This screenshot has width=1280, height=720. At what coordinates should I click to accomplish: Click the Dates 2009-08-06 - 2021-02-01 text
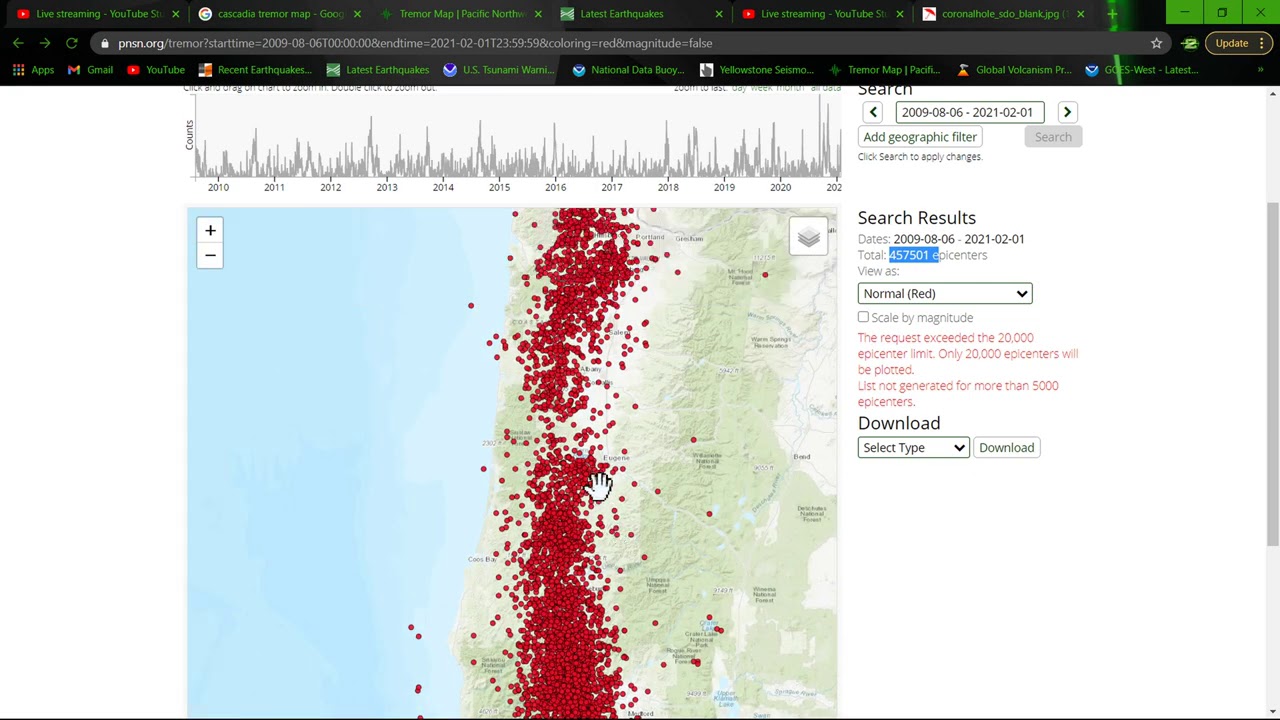(x=941, y=239)
